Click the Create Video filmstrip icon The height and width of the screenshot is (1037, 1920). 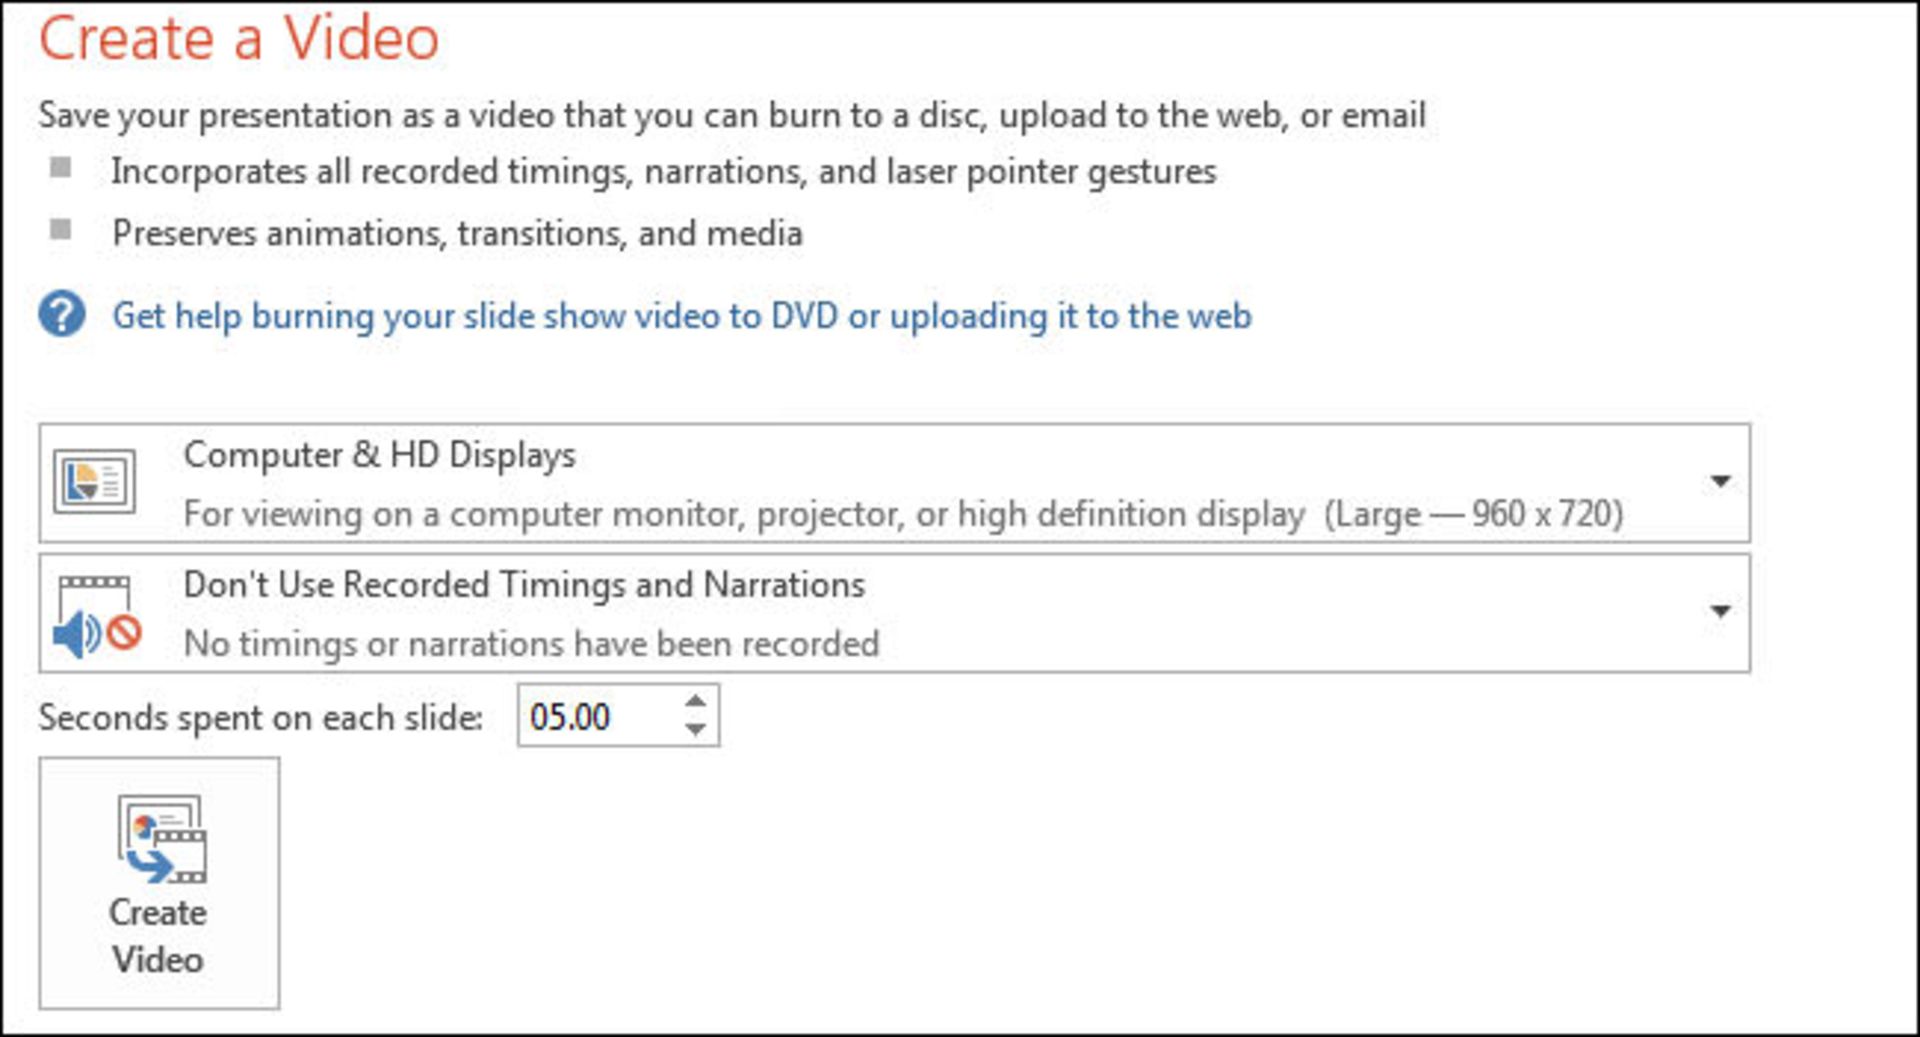click(162, 839)
